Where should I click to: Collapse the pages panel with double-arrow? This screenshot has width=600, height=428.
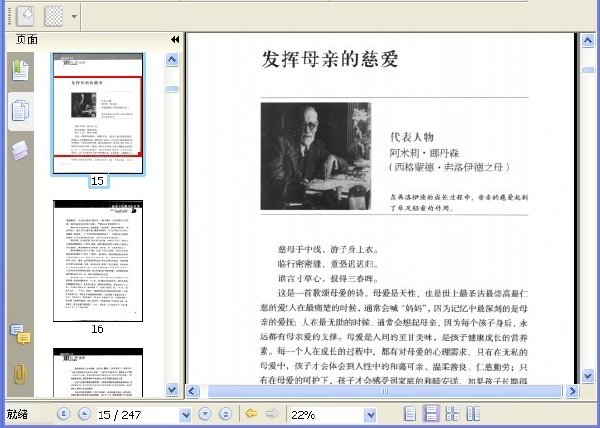click(x=175, y=39)
